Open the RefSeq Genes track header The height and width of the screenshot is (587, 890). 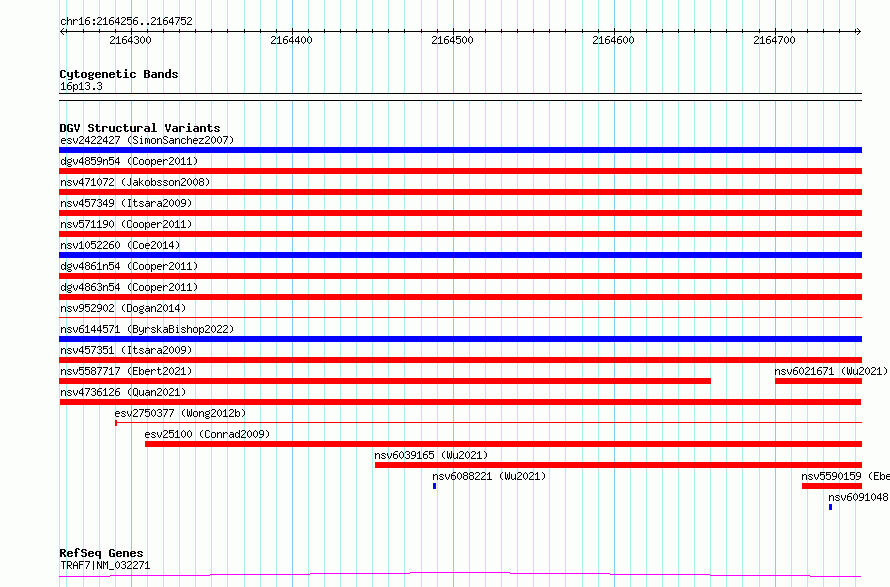tap(101, 553)
